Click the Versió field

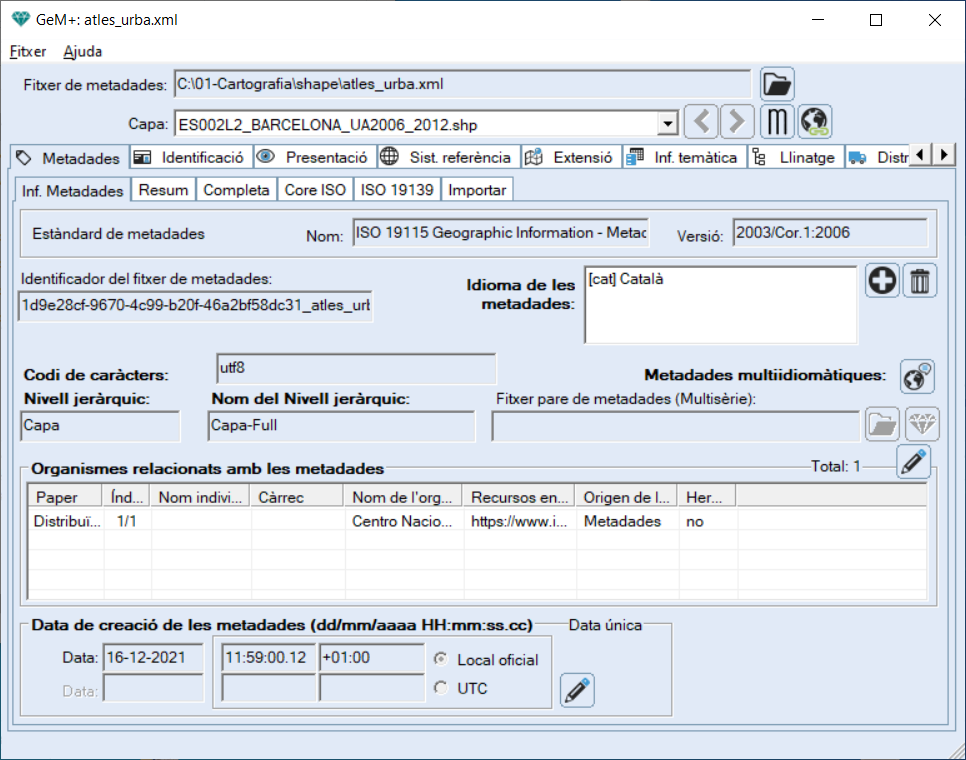click(830, 233)
